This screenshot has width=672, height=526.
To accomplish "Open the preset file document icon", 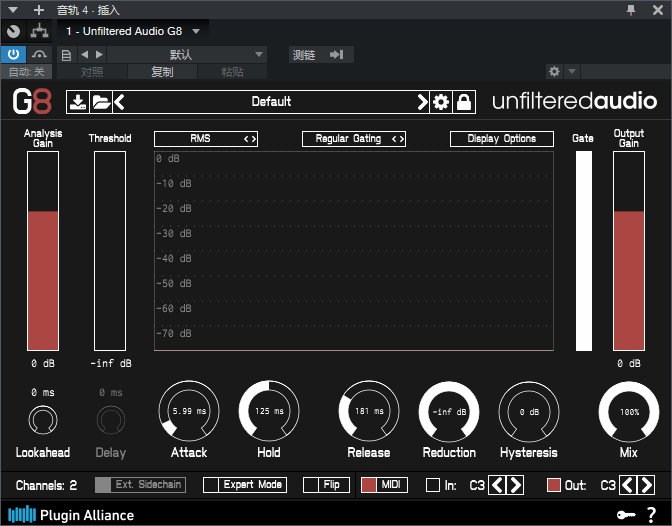I will pos(66,55).
